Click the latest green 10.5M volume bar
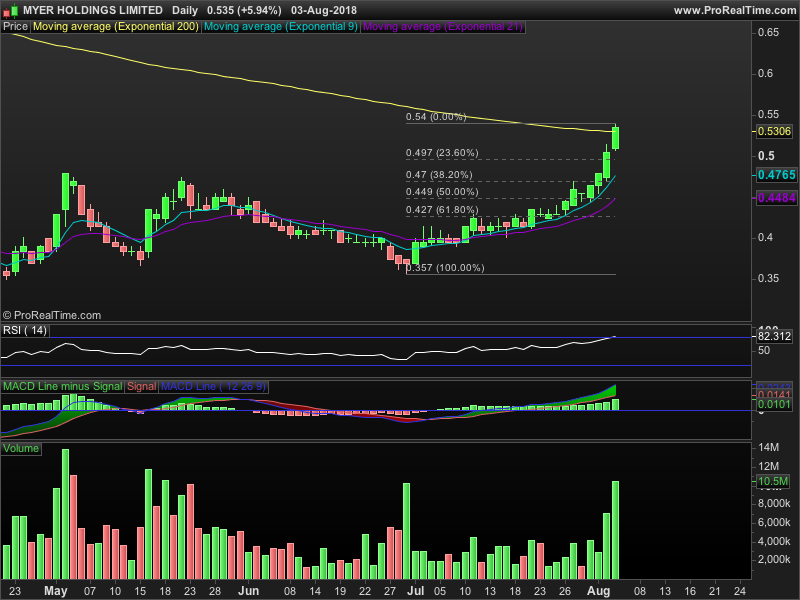 [616, 530]
